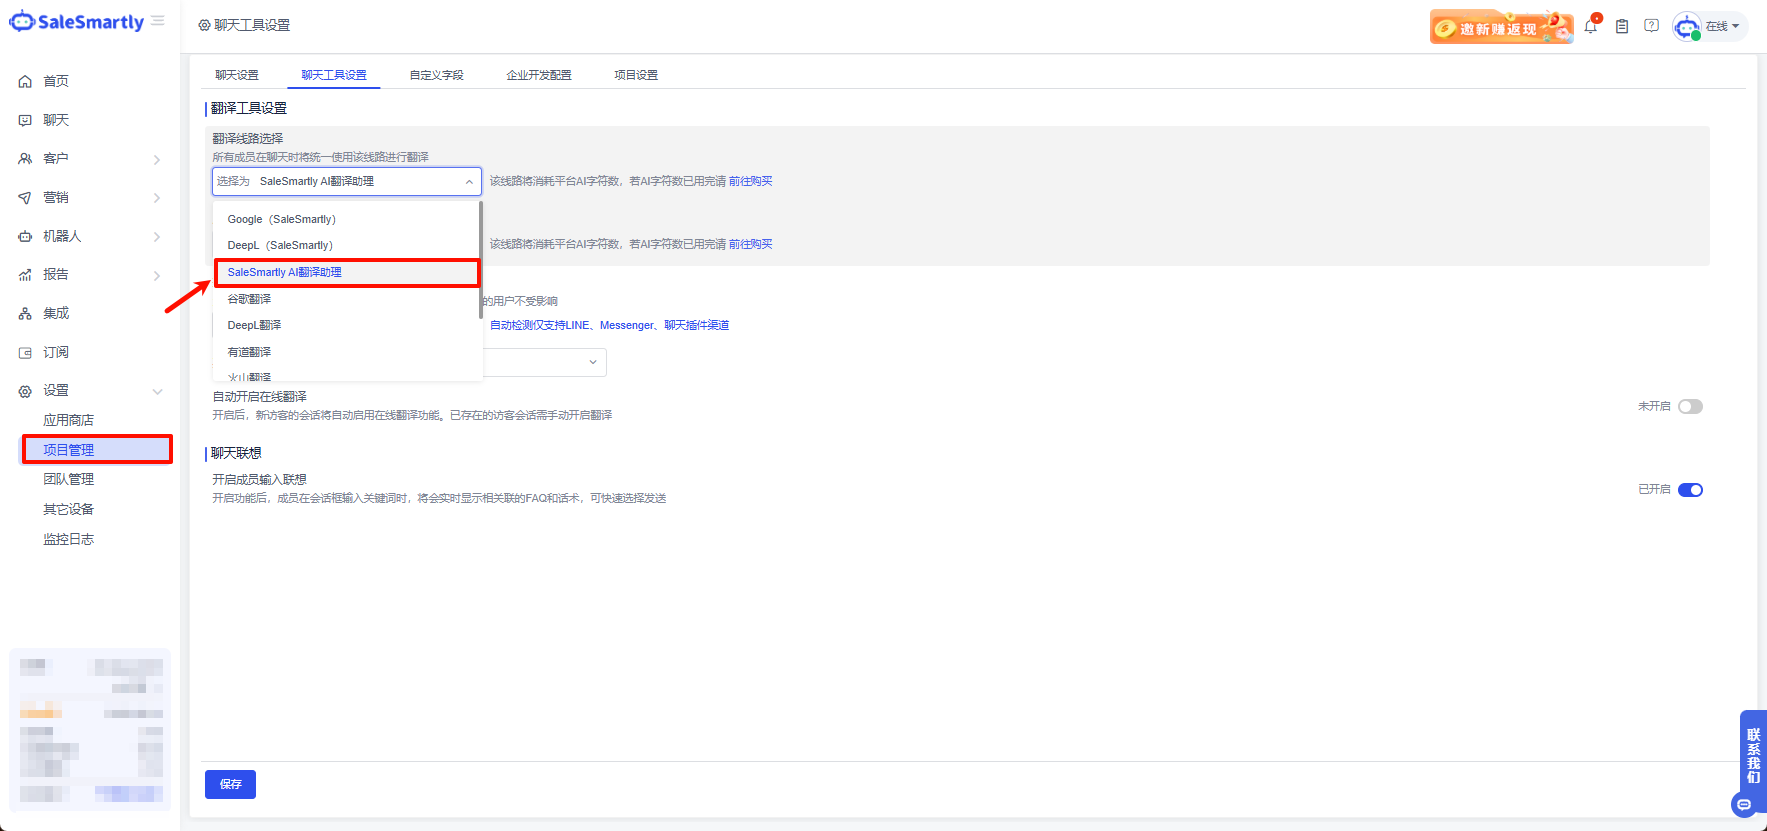Screen dimensions: 1767x831
Task: Click the notification bell icon
Action: pyautogui.click(x=1590, y=27)
